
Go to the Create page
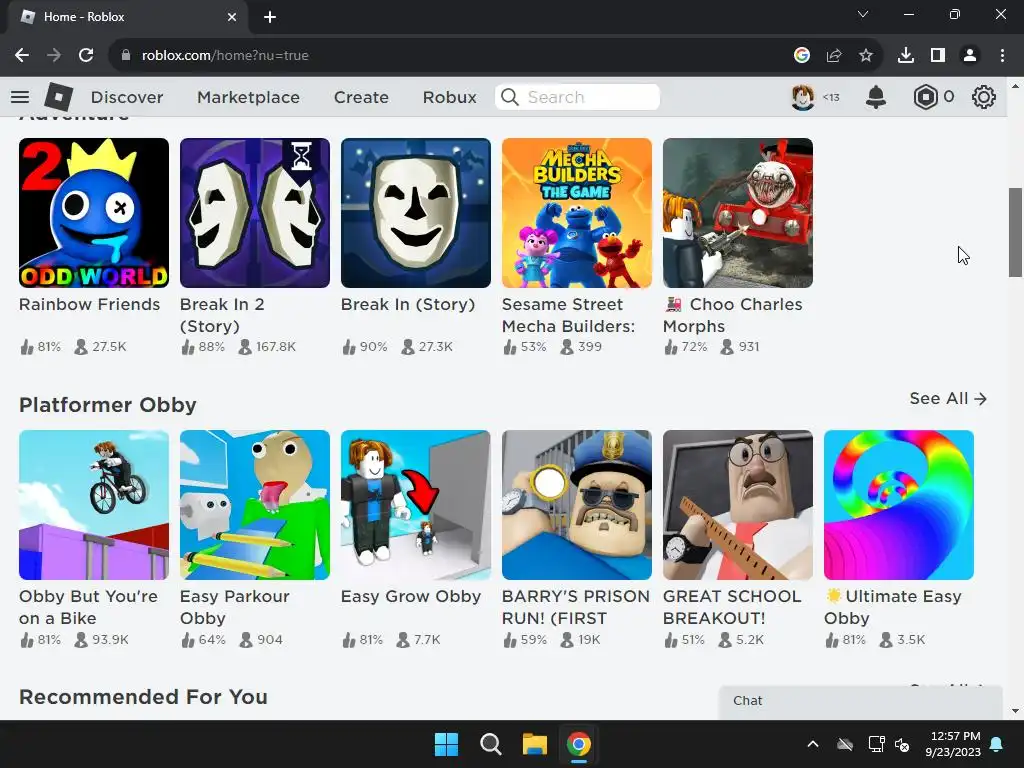point(361,97)
